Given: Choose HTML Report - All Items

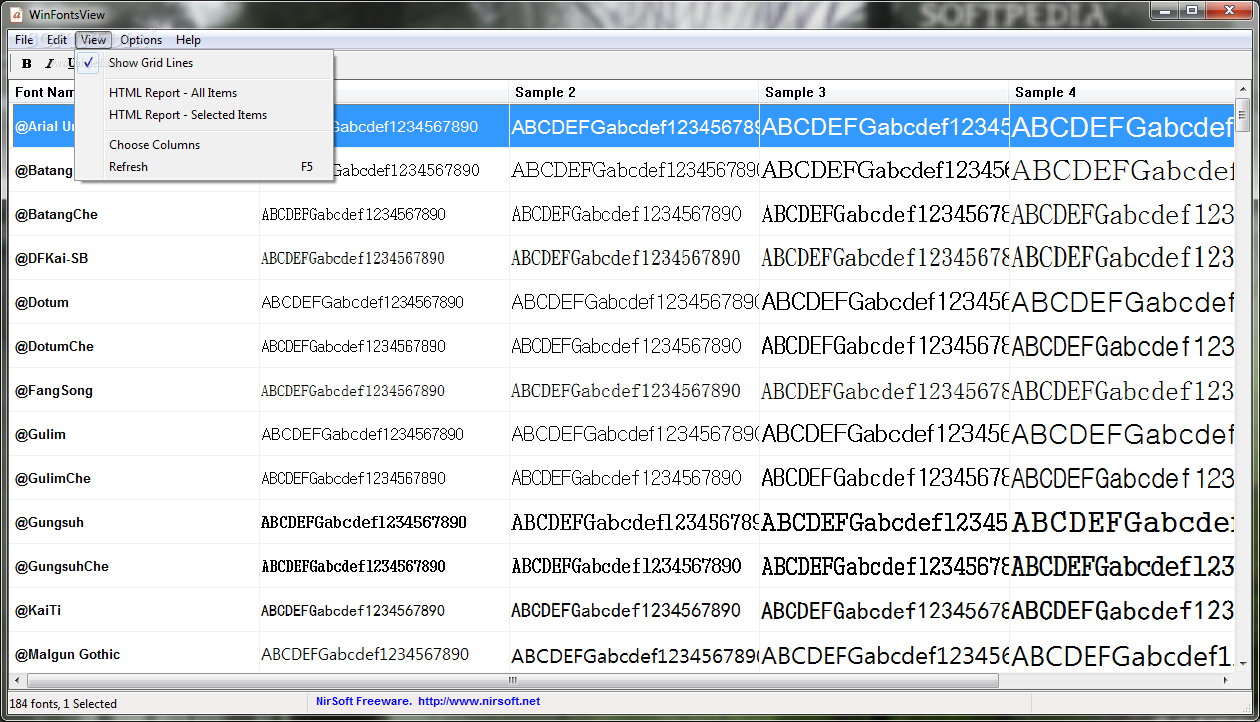Looking at the screenshot, I should (x=204, y=93).
